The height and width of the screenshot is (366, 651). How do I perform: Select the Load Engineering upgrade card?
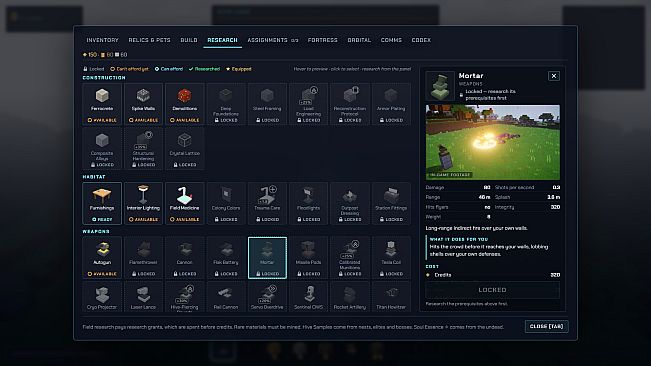point(308,104)
